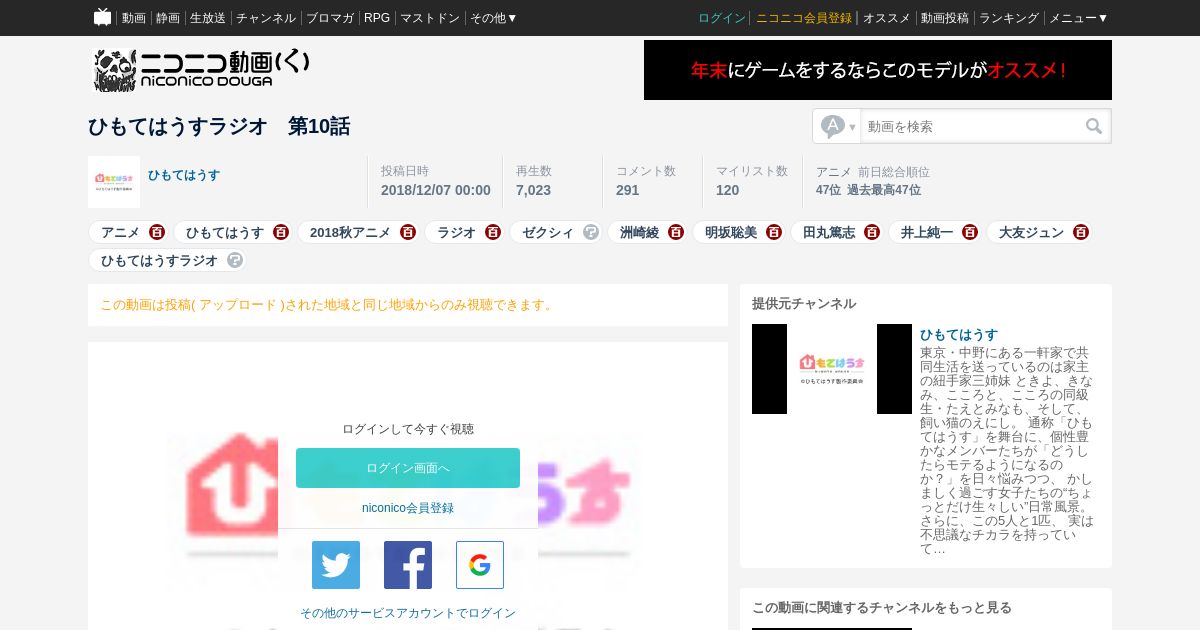Image resolution: width=1200 pixels, height=630 pixels.
Task: Expand the その他 menu in top bar
Action: 494,18
